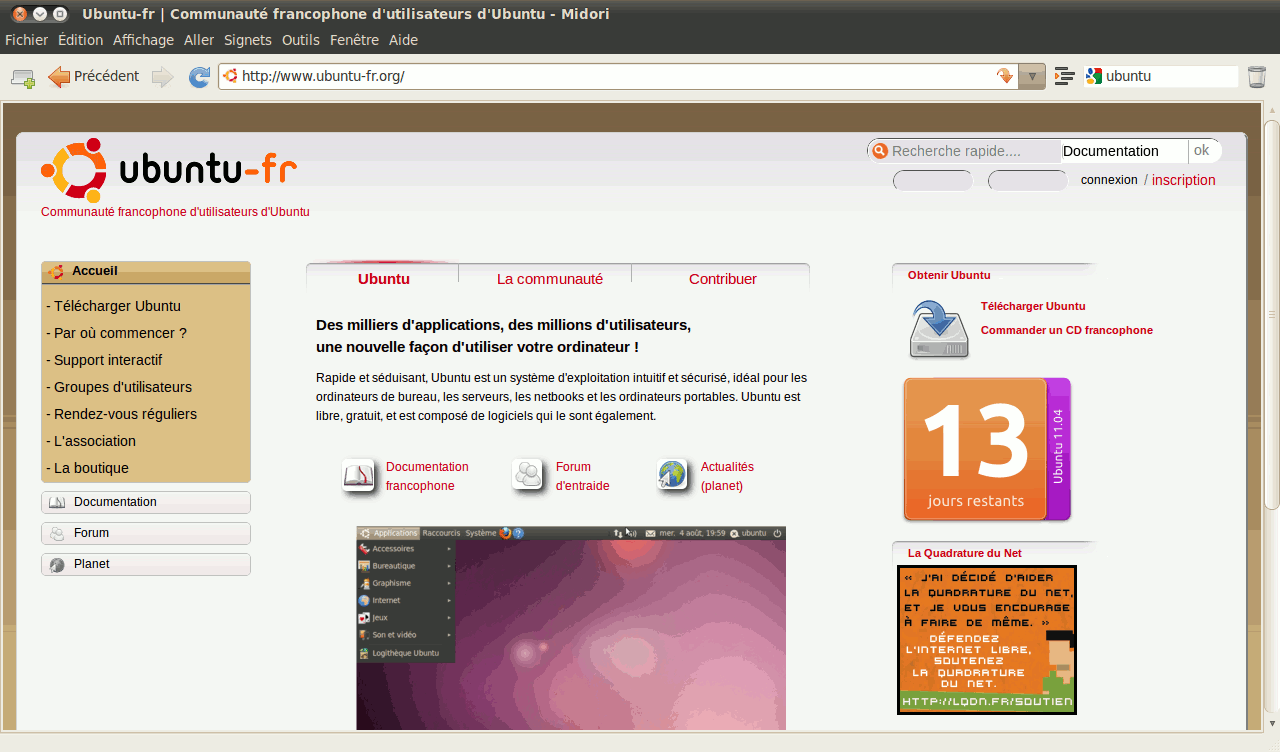
Task: Click the Télécharger Ubuntu drive download icon
Action: click(938, 329)
